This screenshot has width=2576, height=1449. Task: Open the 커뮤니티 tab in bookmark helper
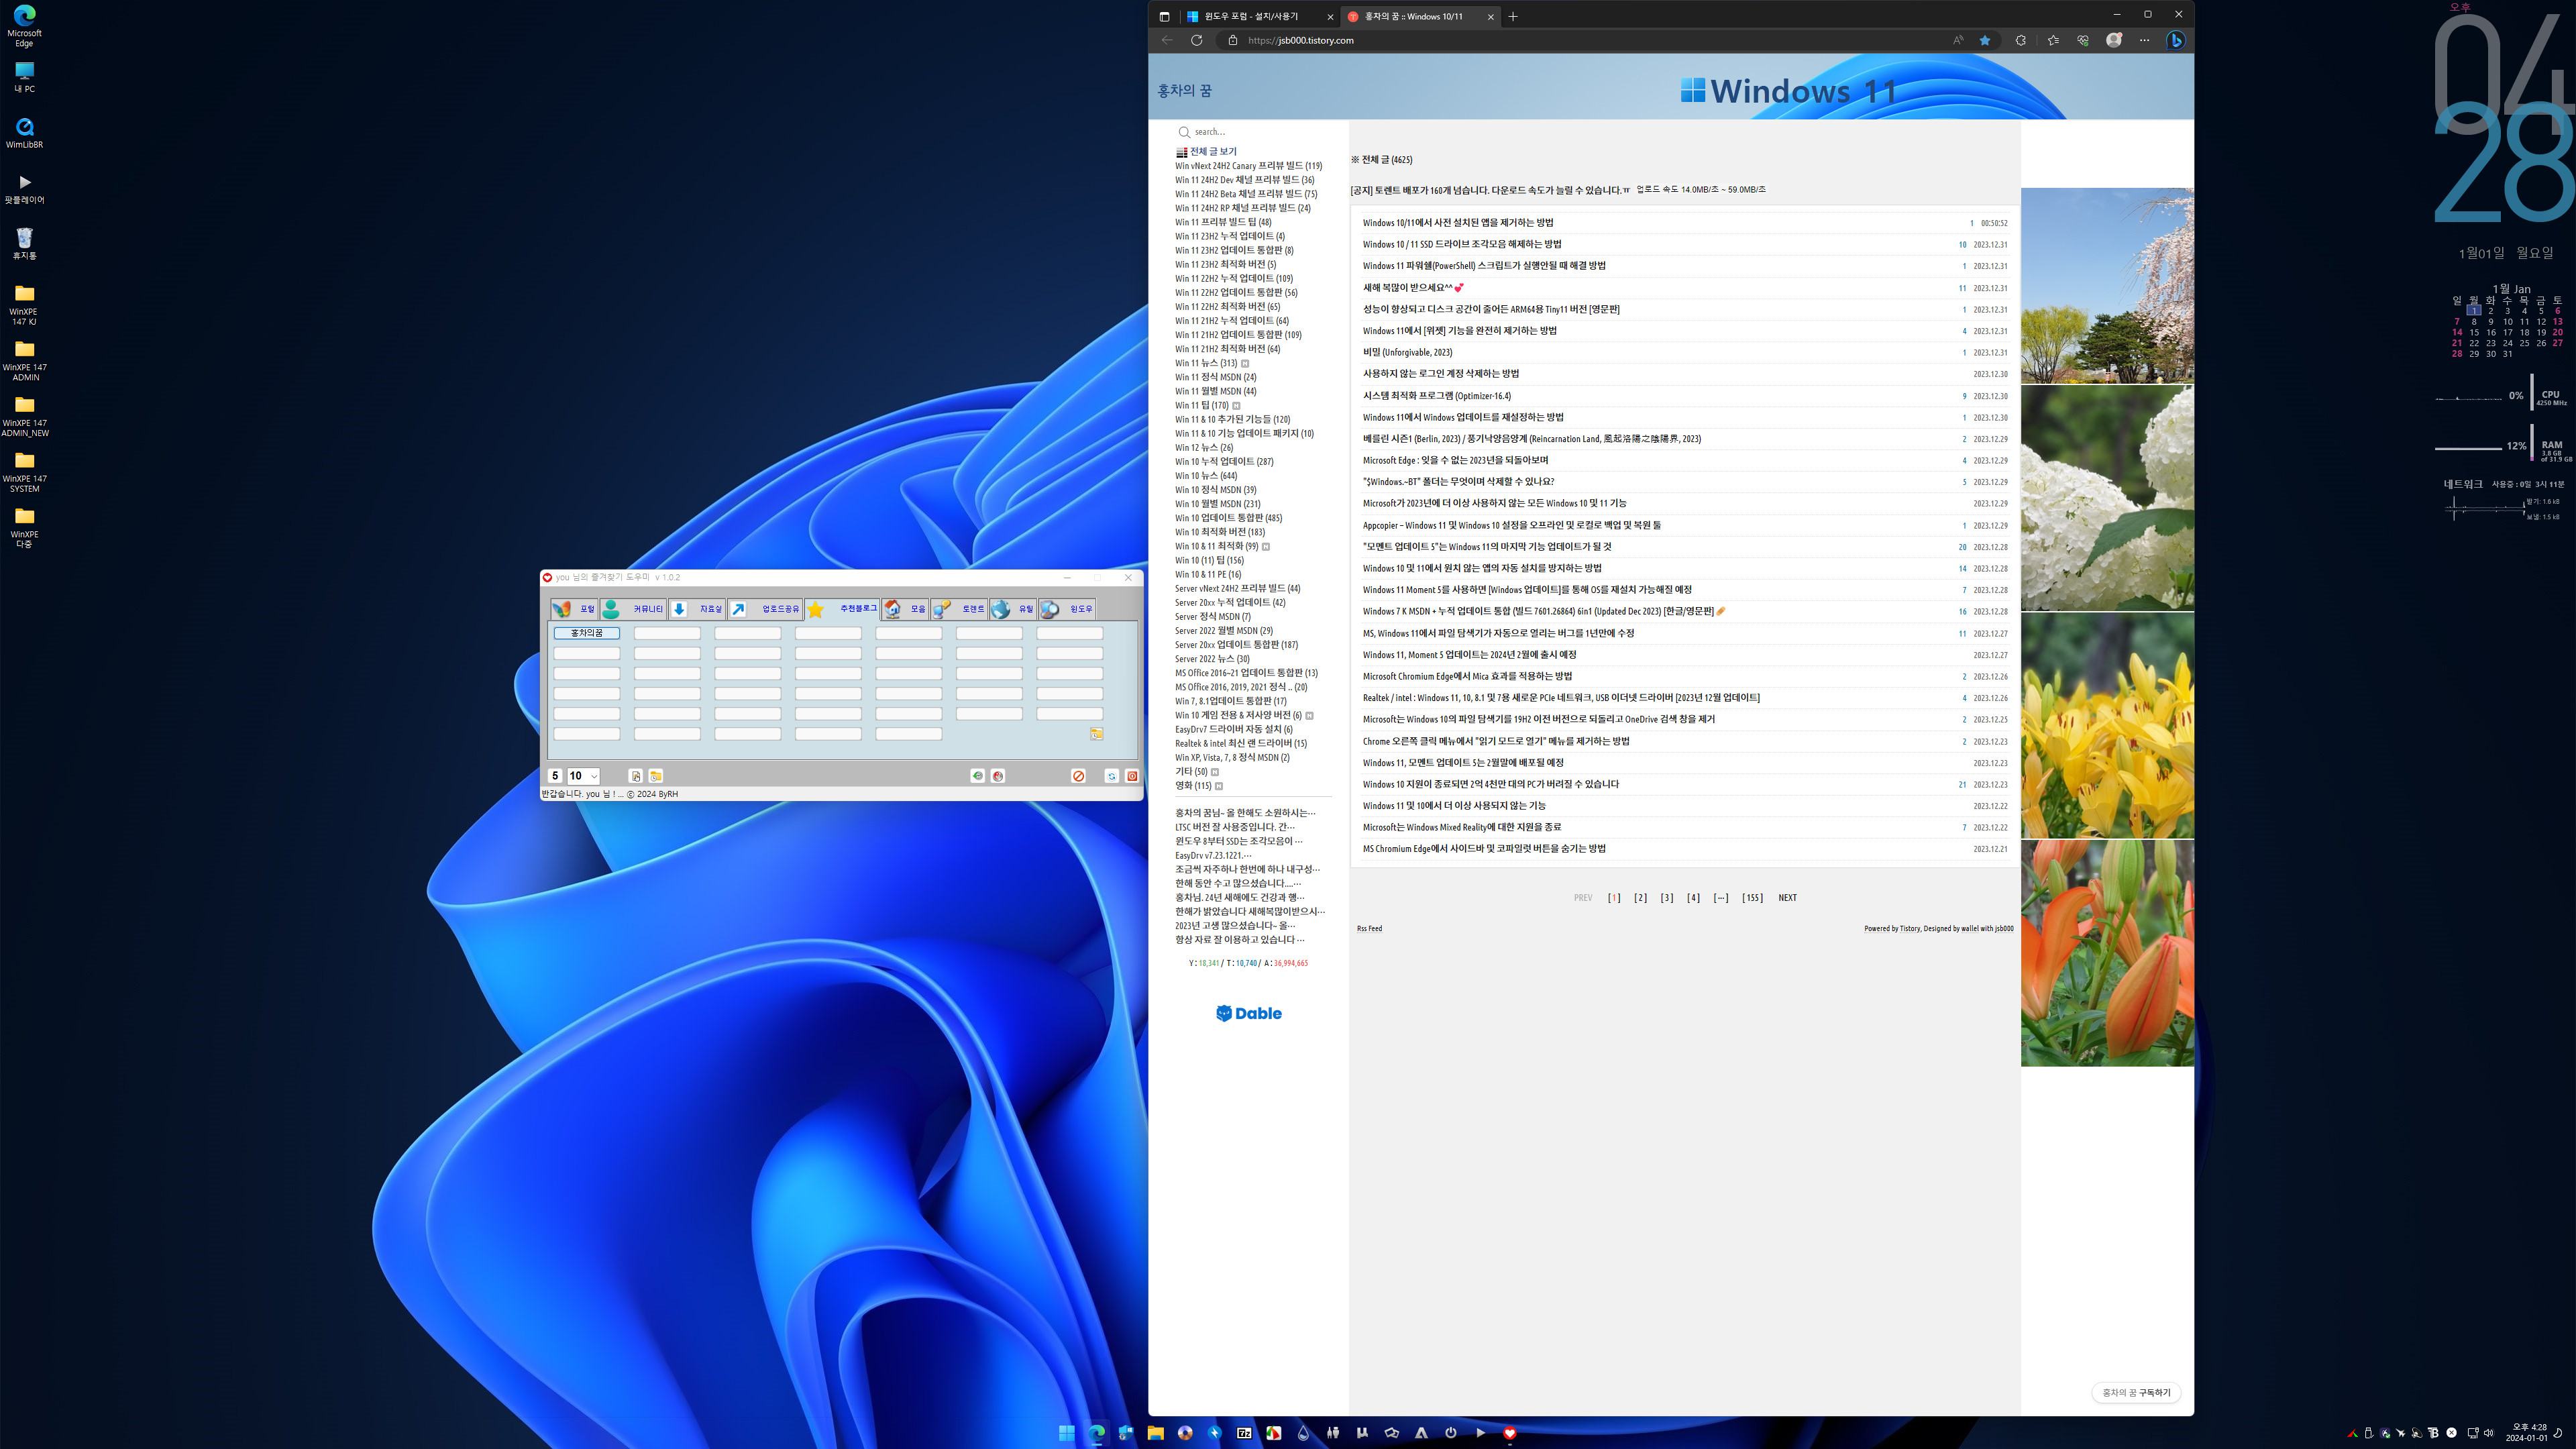point(634,609)
